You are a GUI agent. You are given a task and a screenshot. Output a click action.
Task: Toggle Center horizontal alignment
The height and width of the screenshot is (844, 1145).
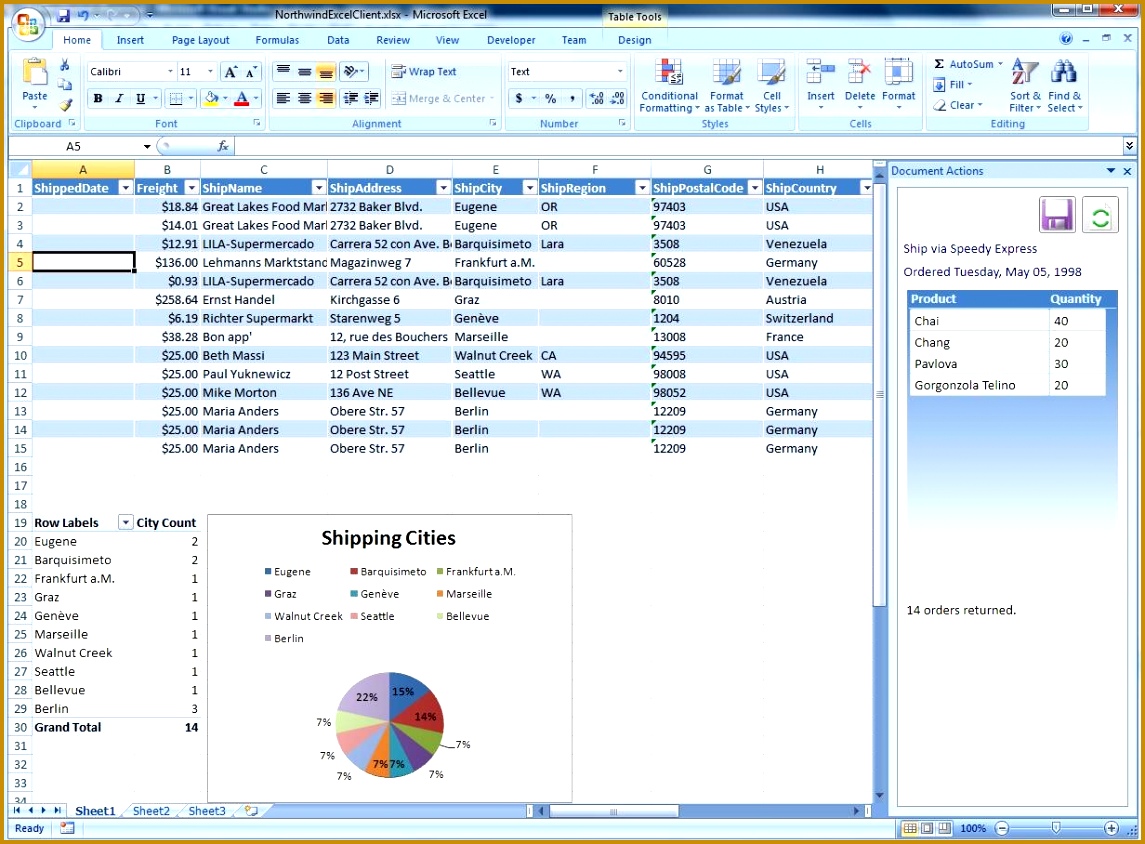(305, 99)
